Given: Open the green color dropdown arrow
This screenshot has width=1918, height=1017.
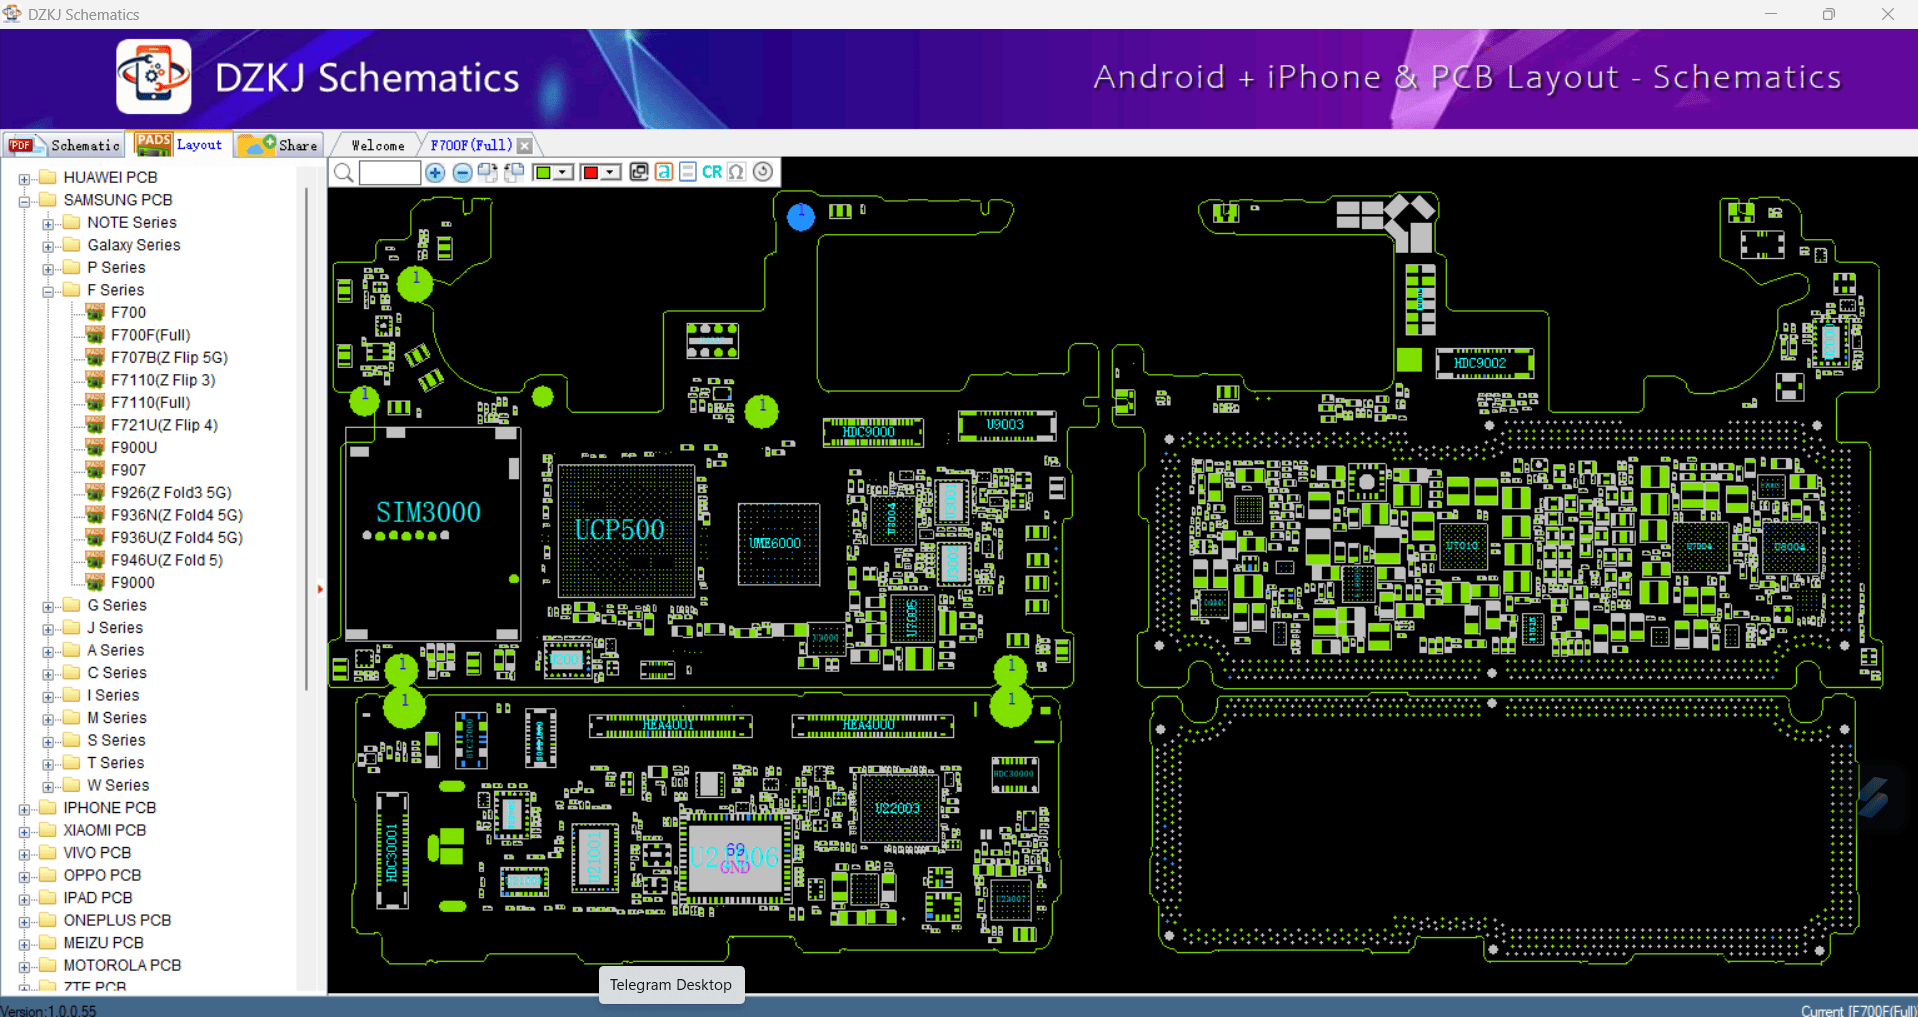Looking at the screenshot, I should click(564, 173).
